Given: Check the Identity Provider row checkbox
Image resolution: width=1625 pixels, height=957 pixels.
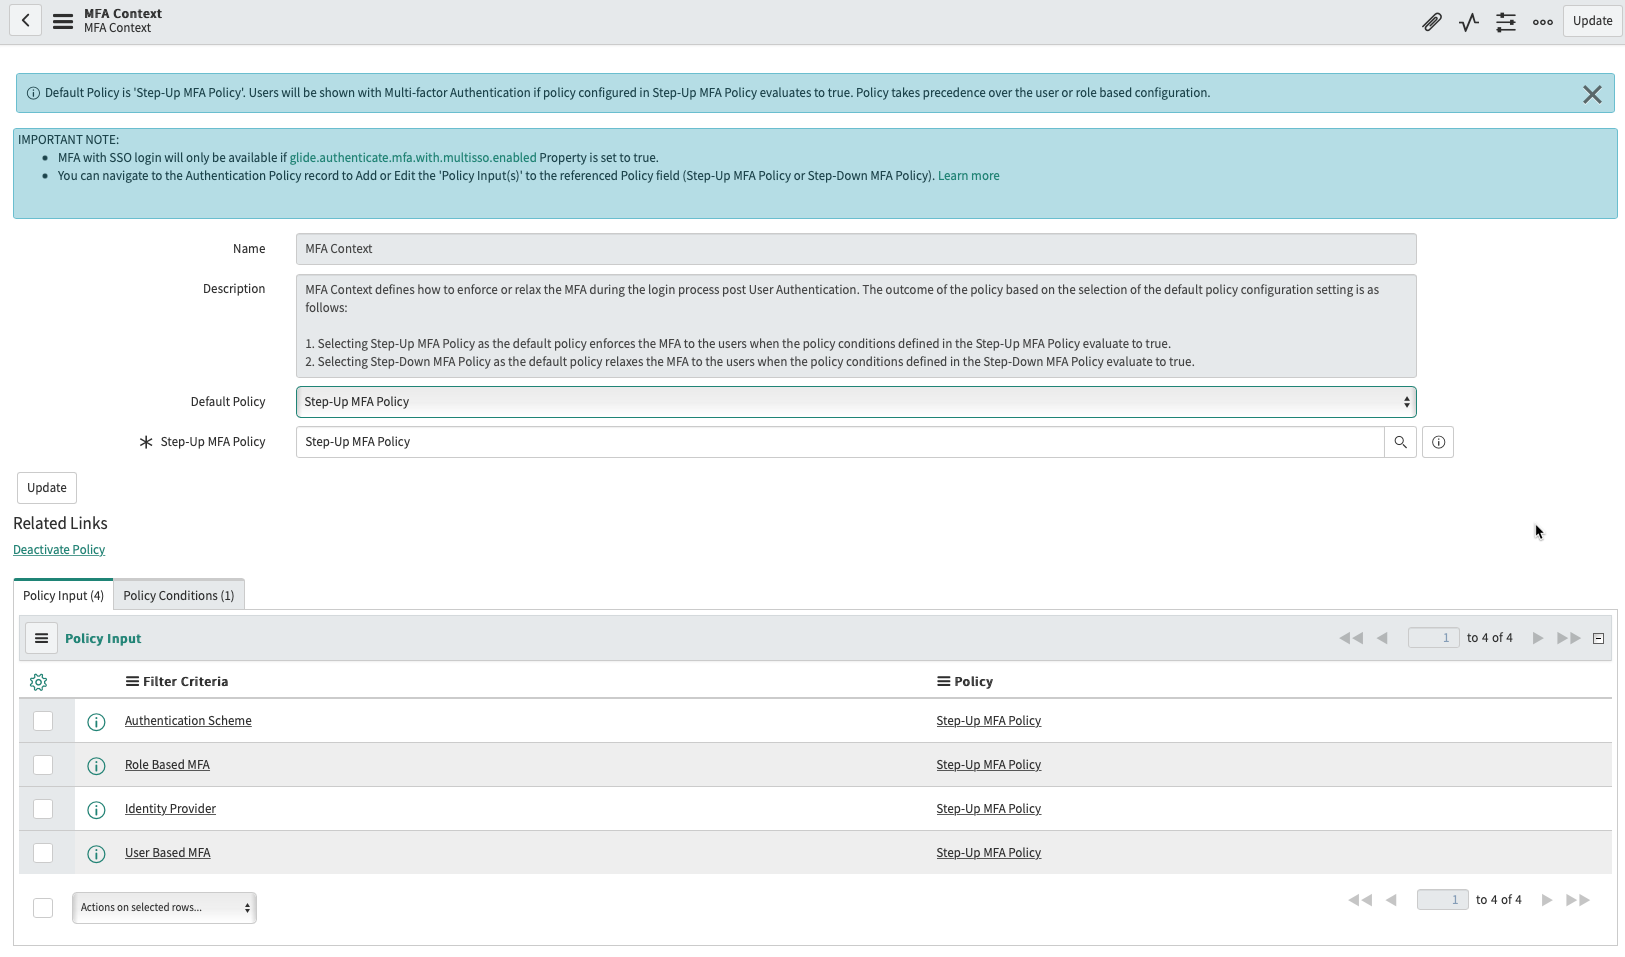Looking at the screenshot, I should point(43,809).
